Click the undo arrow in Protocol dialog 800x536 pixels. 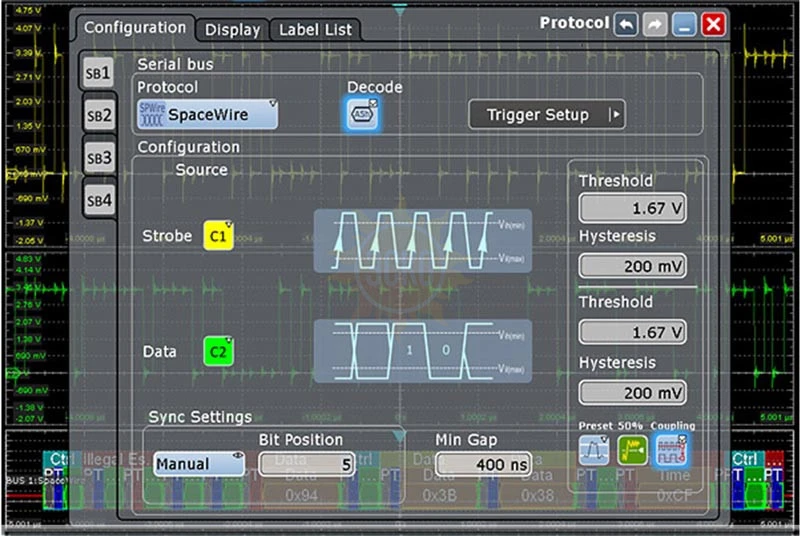pyautogui.click(x=627, y=24)
